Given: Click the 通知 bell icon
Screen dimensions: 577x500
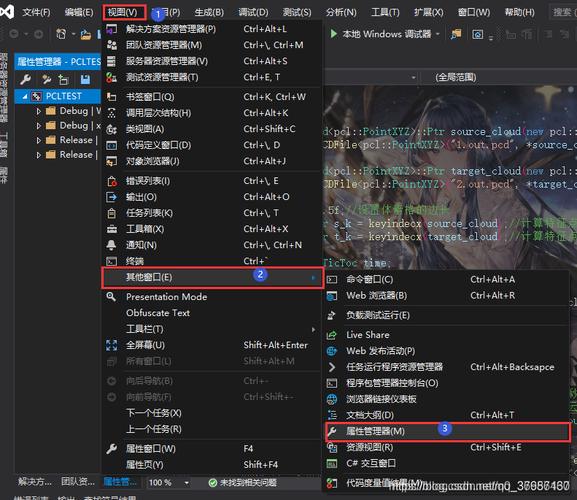Looking at the screenshot, I should (x=111, y=245).
